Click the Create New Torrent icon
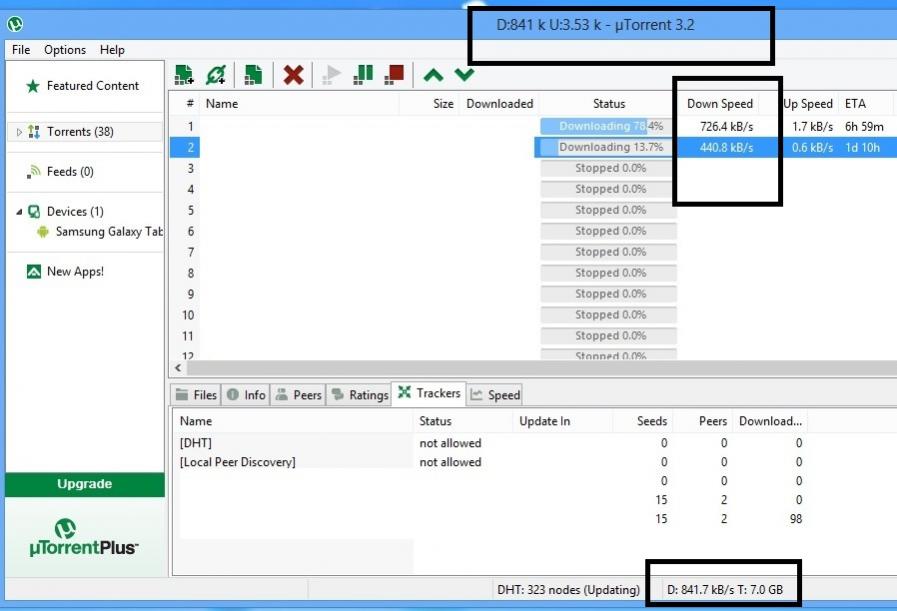This screenshot has height=611, width=897. (253, 74)
